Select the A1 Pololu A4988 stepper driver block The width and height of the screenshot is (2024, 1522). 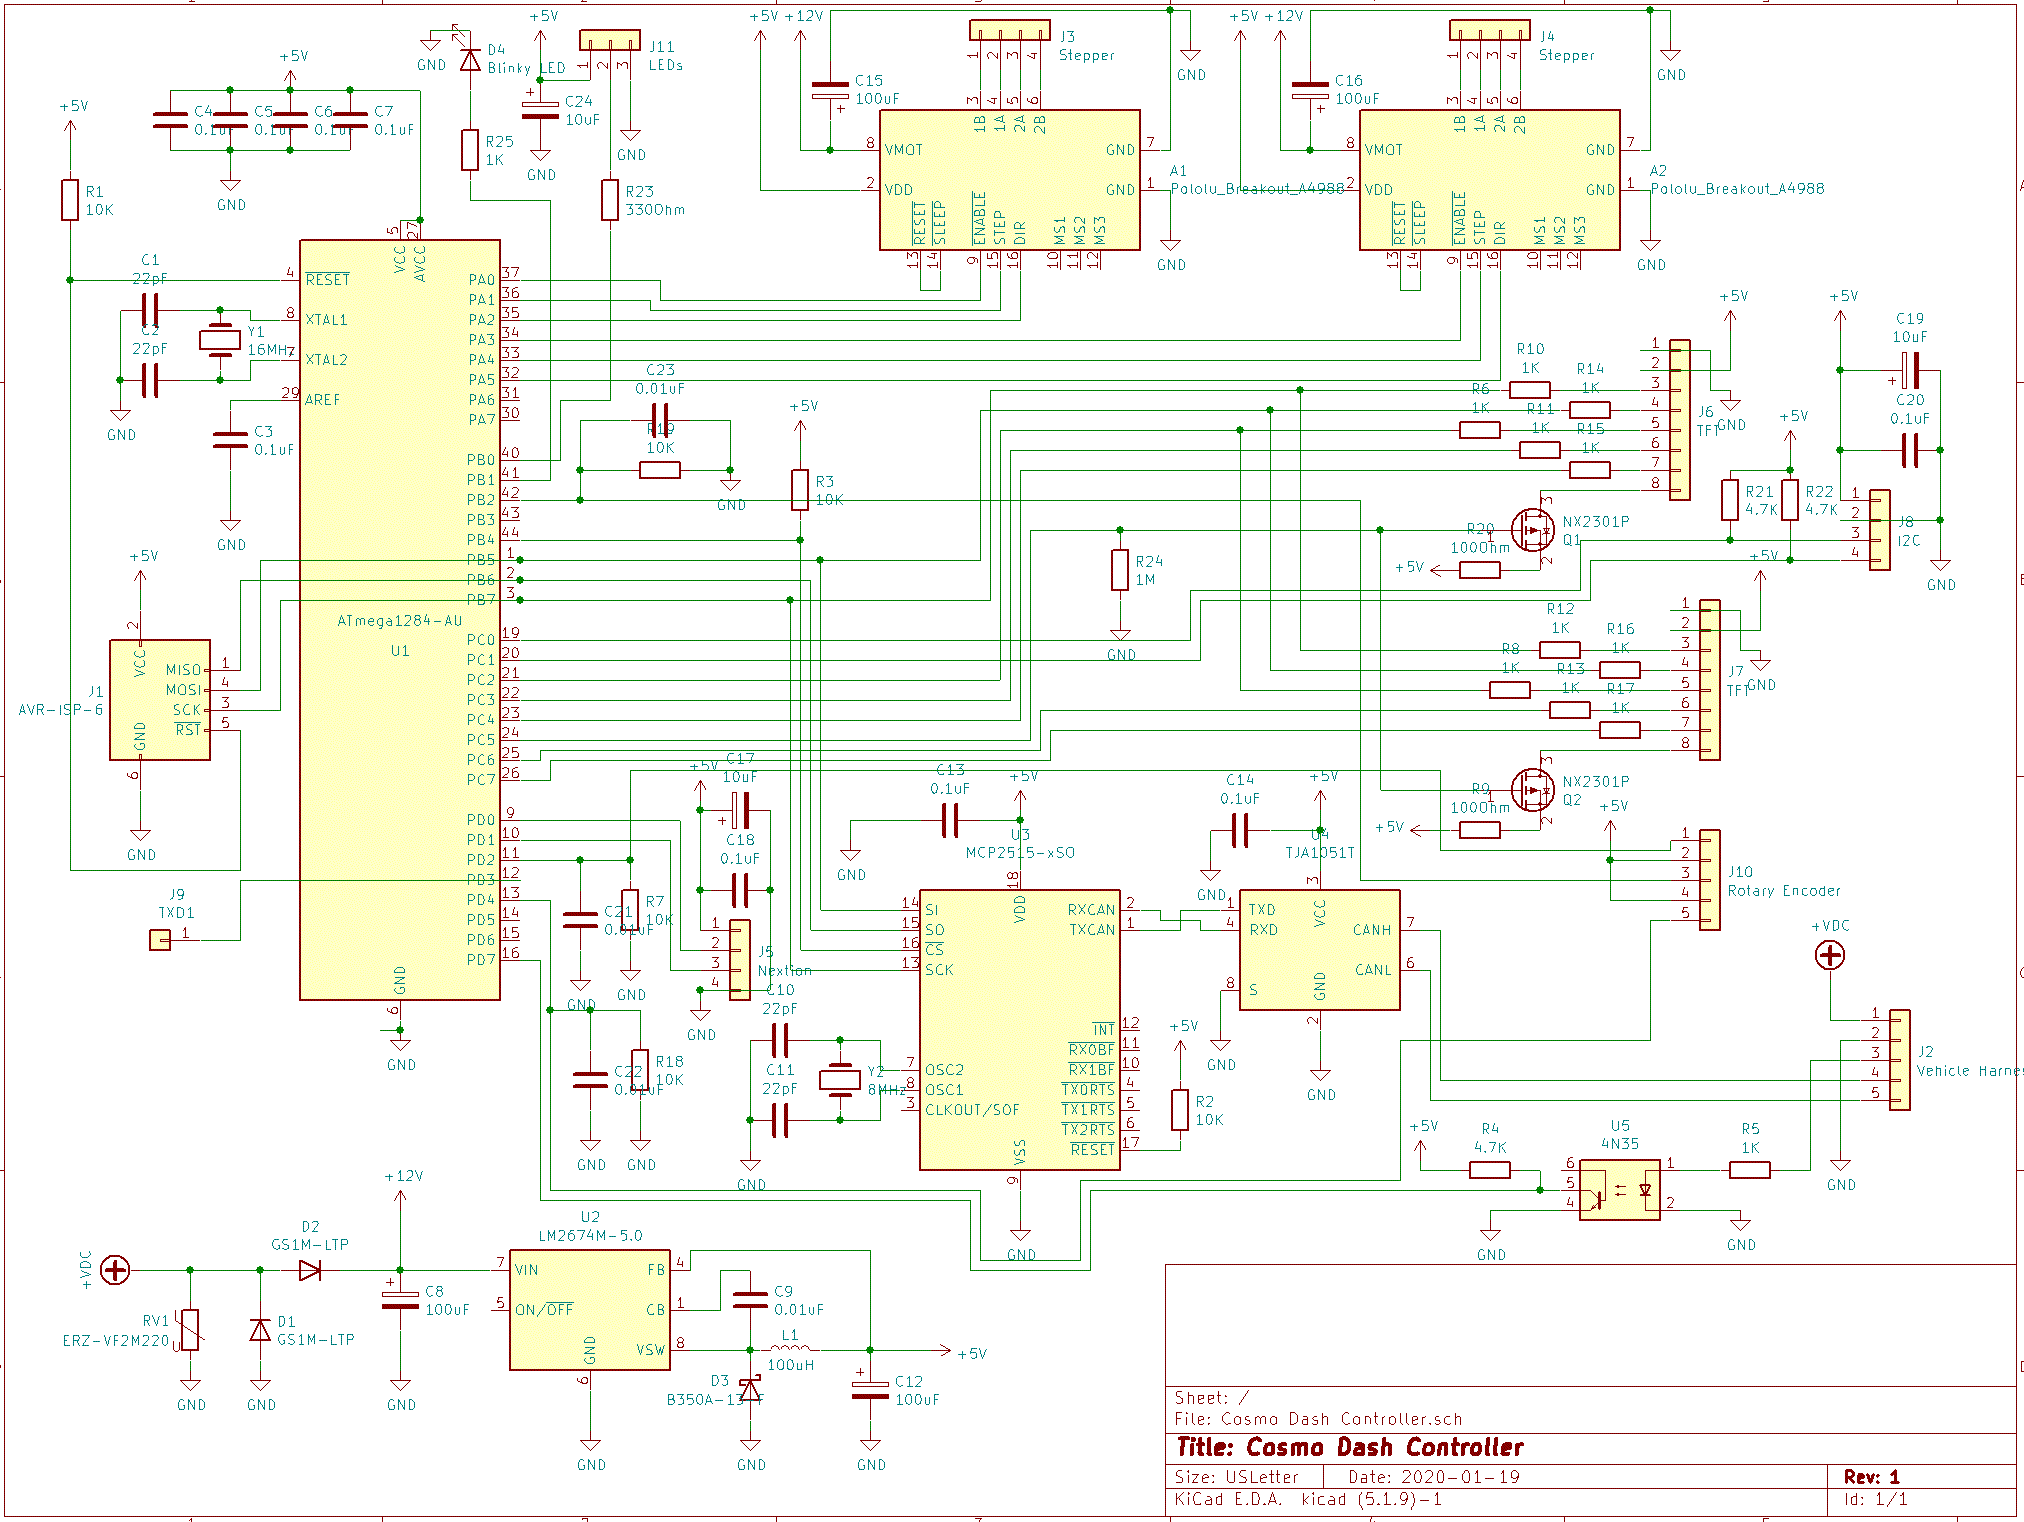(x=1010, y=180)
